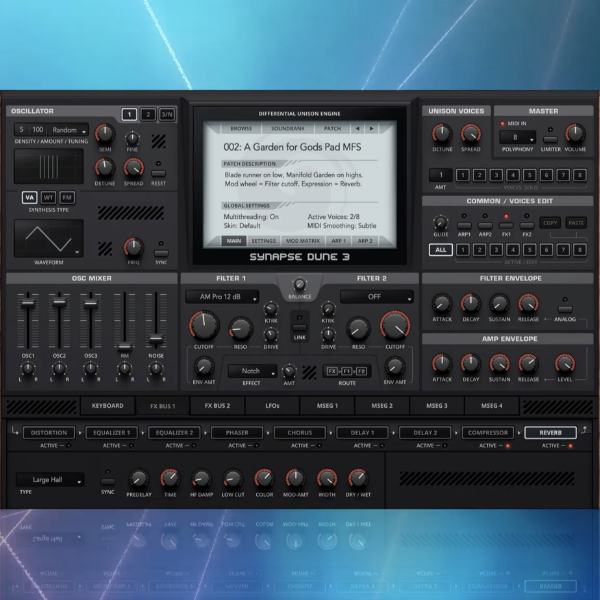600x600 pixels.
Task: Click the OSC1 mixer fader
Action: (x=28, y=303)
